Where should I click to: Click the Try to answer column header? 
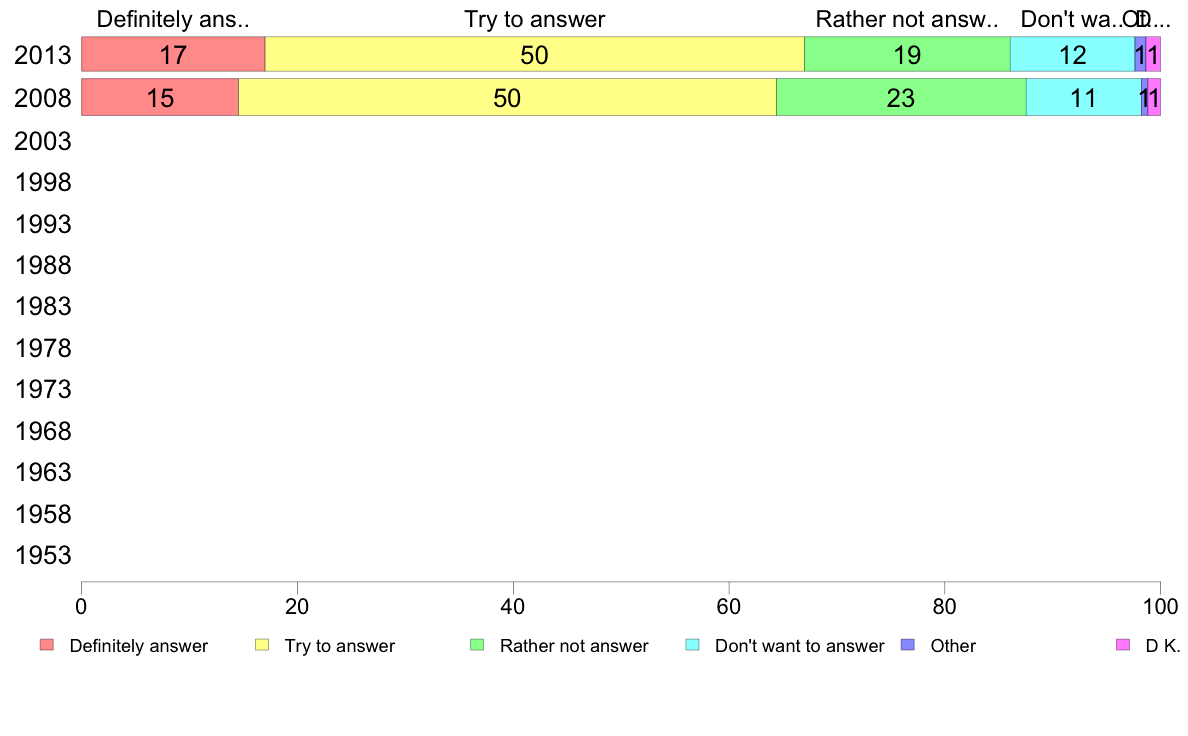pyautogui.click(x=535, y=19)
